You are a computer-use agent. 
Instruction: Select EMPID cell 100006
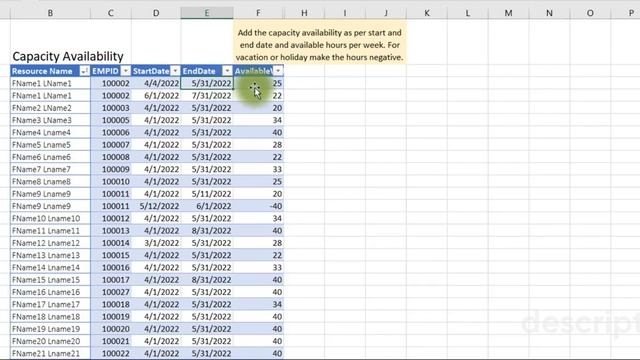[x=111, y=132]
